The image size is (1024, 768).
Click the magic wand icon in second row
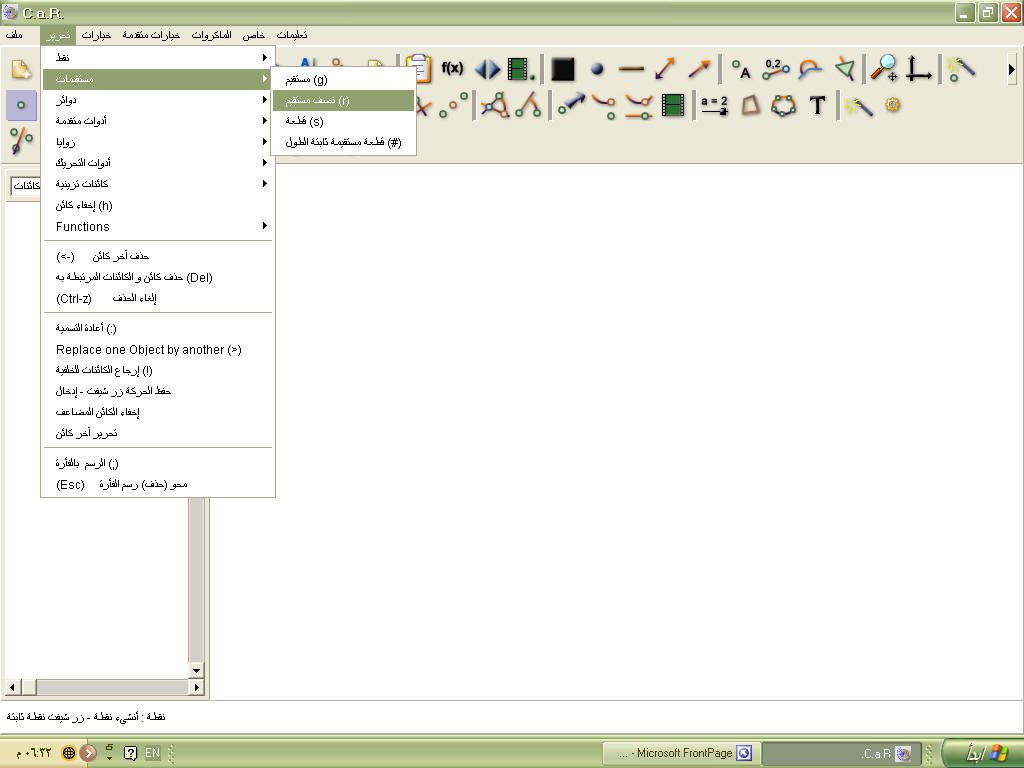coord(858,105)
